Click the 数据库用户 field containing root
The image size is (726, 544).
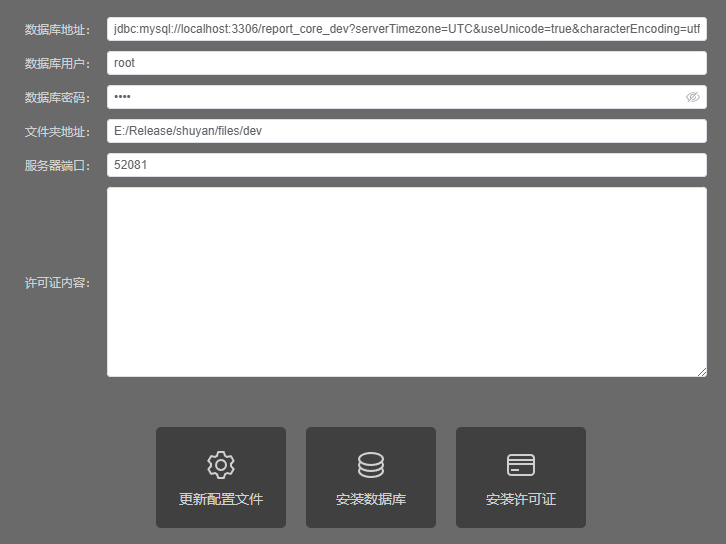(407, 63)
